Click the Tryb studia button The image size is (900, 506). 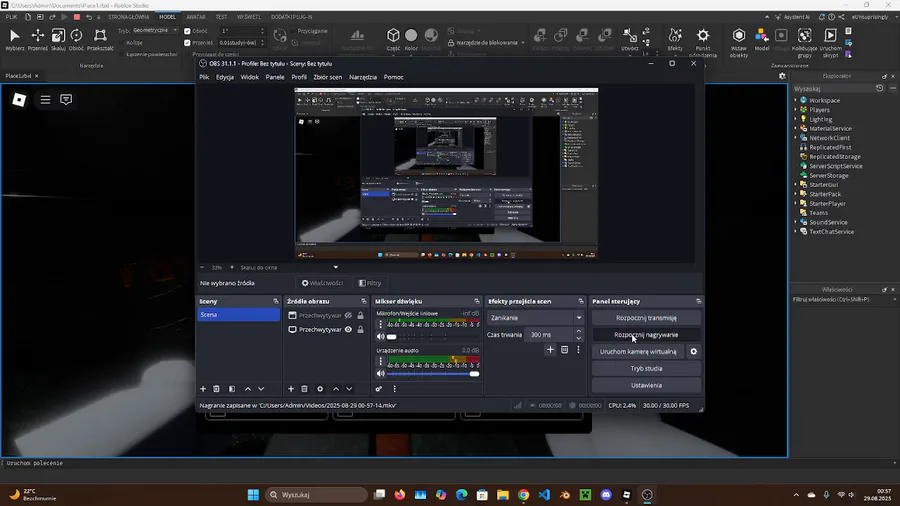tap(646, 368)
